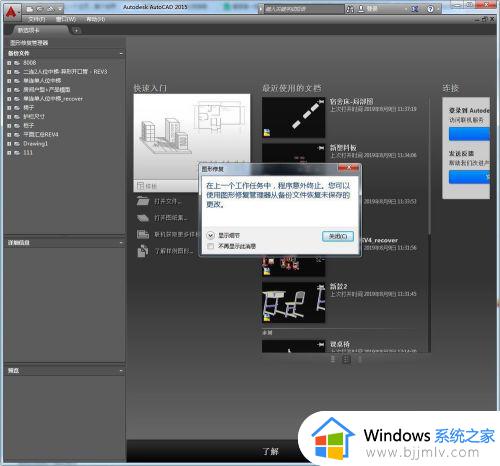The width and height of the screenshot is (500, 466).
Task: Click the 了解样例图形... link
Action: [173, 251]
